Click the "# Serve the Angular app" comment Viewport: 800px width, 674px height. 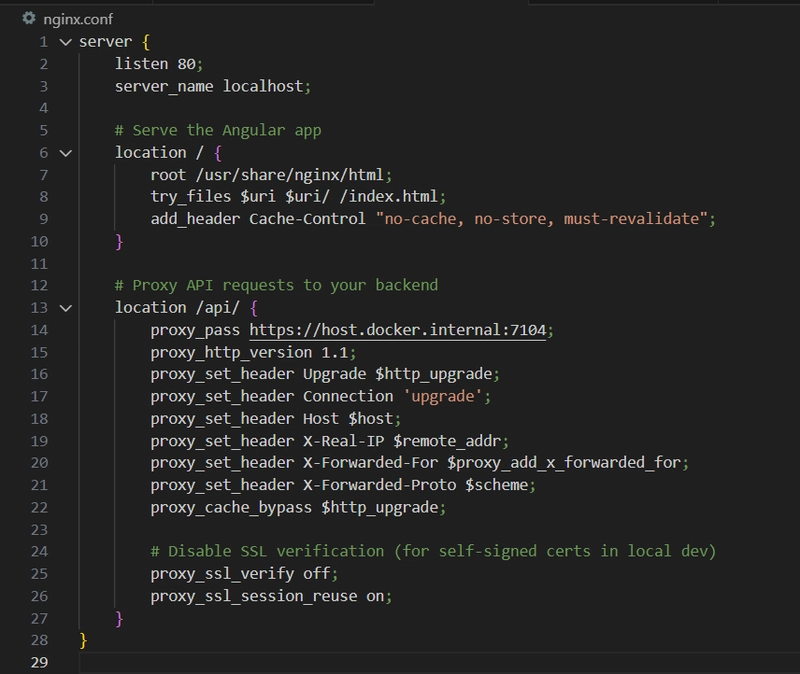point(217,131)
